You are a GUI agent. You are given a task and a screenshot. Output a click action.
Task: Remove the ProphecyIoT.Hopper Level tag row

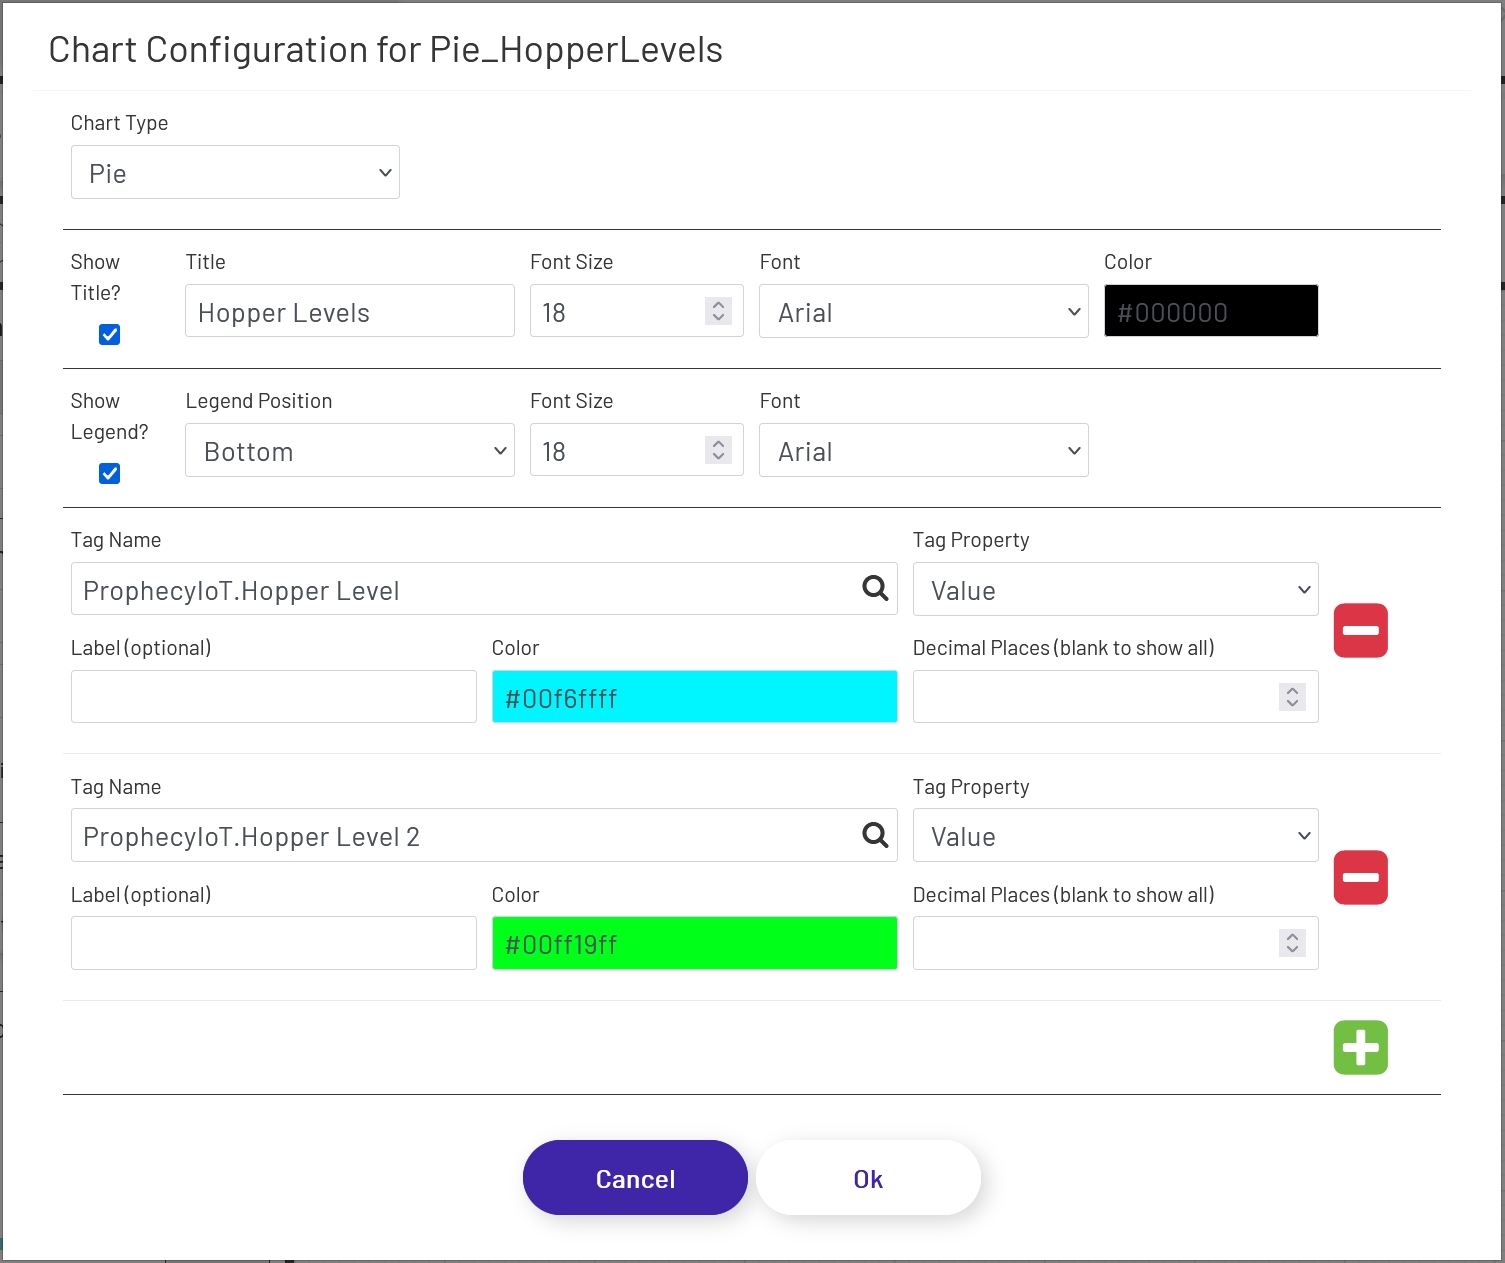coord(1360,631)
